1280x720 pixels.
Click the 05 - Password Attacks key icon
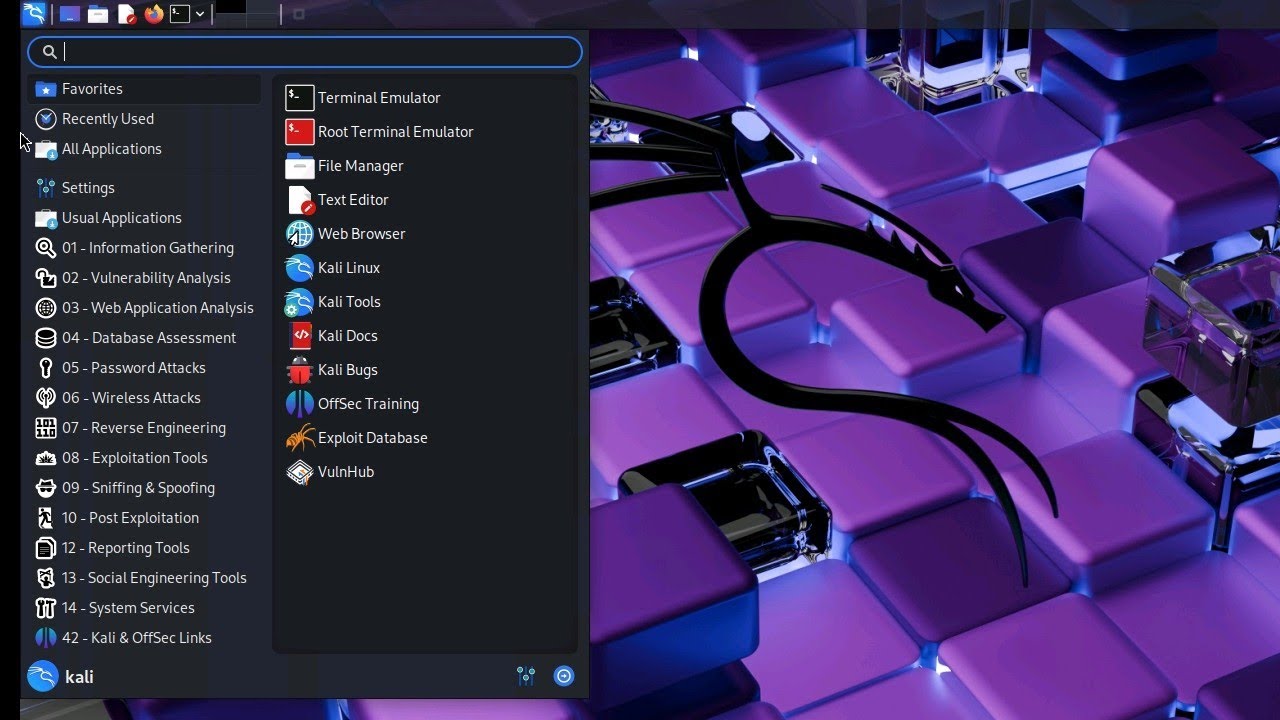point(46,368)
